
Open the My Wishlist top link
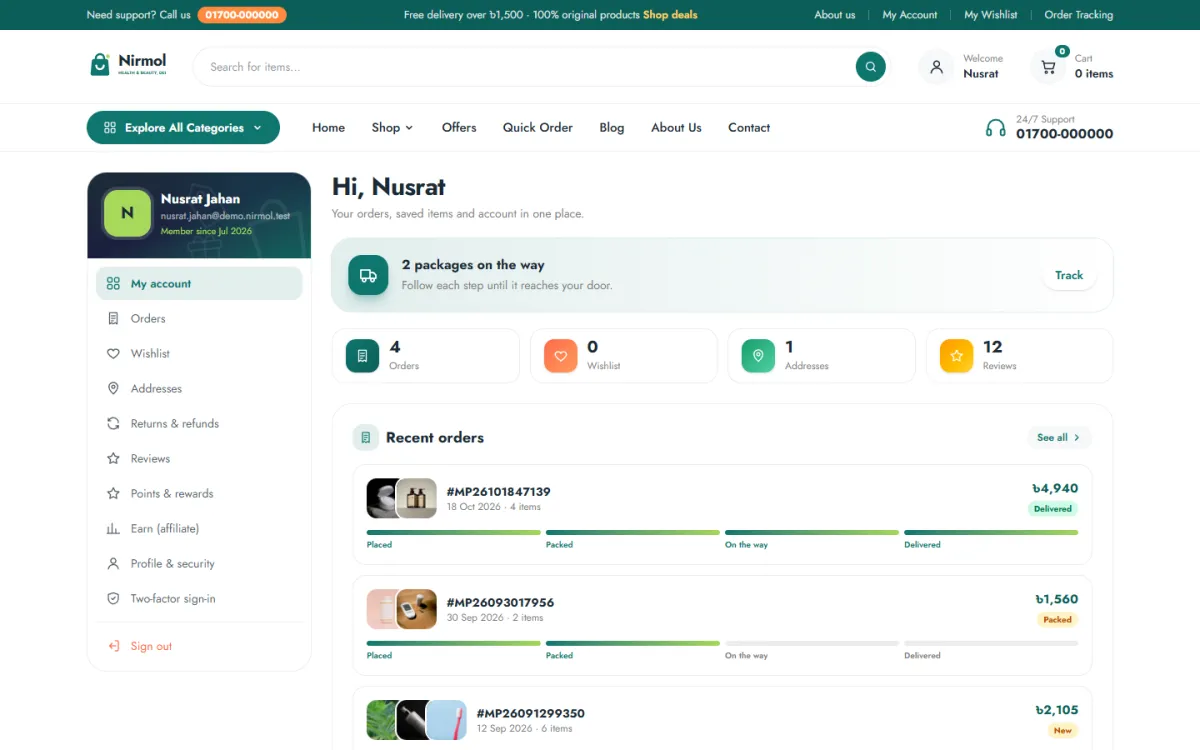[991, 15]
